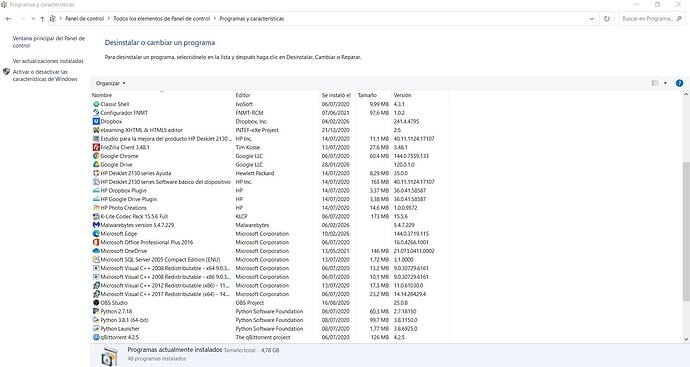This screenshot has width=690, height=367.
Task: Expand the address bar history dropdown
Action: pos(591,19)
